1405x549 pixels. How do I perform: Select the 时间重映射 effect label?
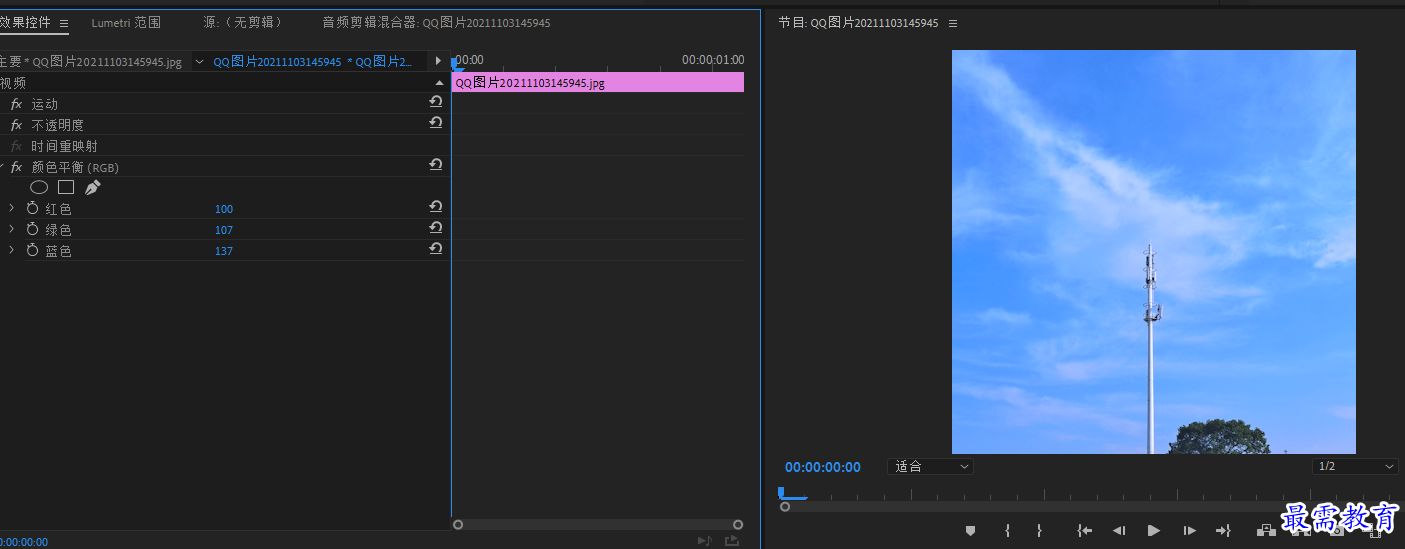click(x=65, y=146)
